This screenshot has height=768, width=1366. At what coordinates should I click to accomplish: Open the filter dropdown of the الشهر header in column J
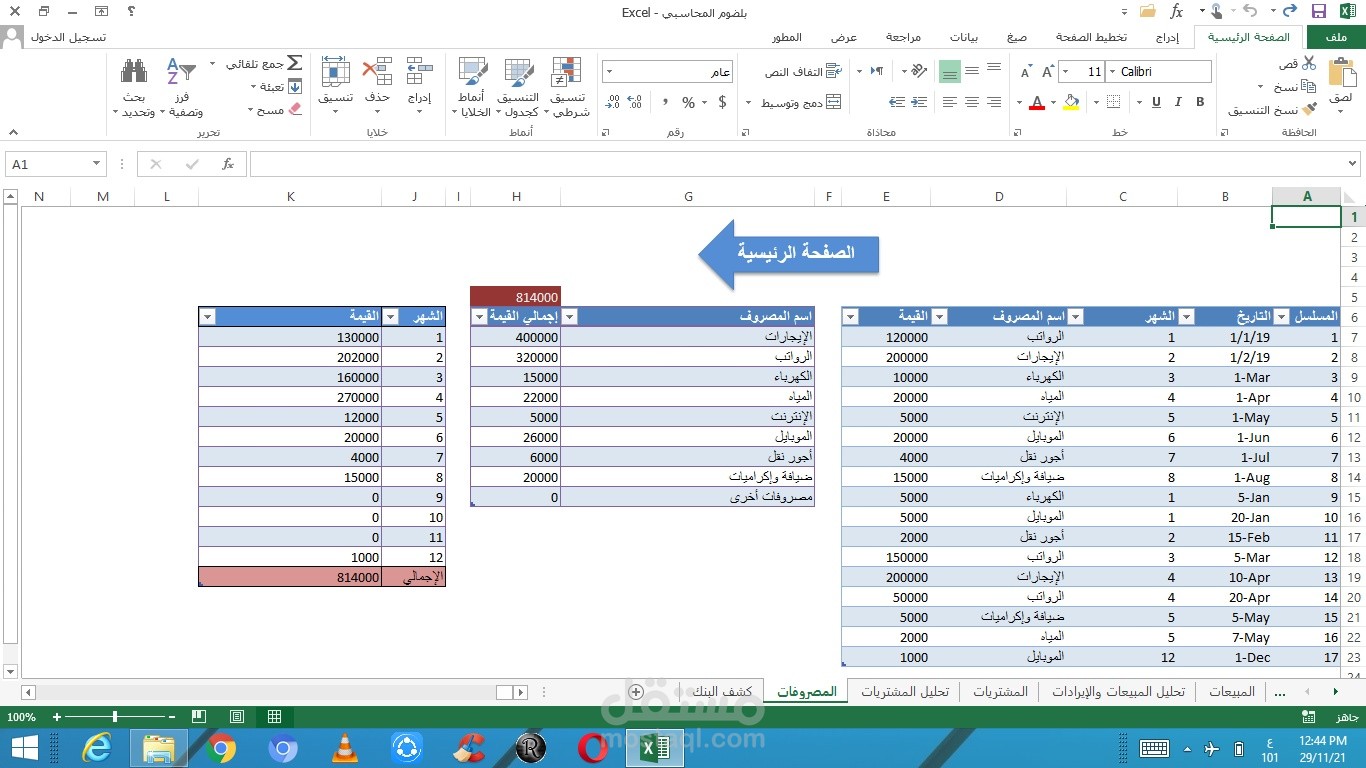[391, 317]
